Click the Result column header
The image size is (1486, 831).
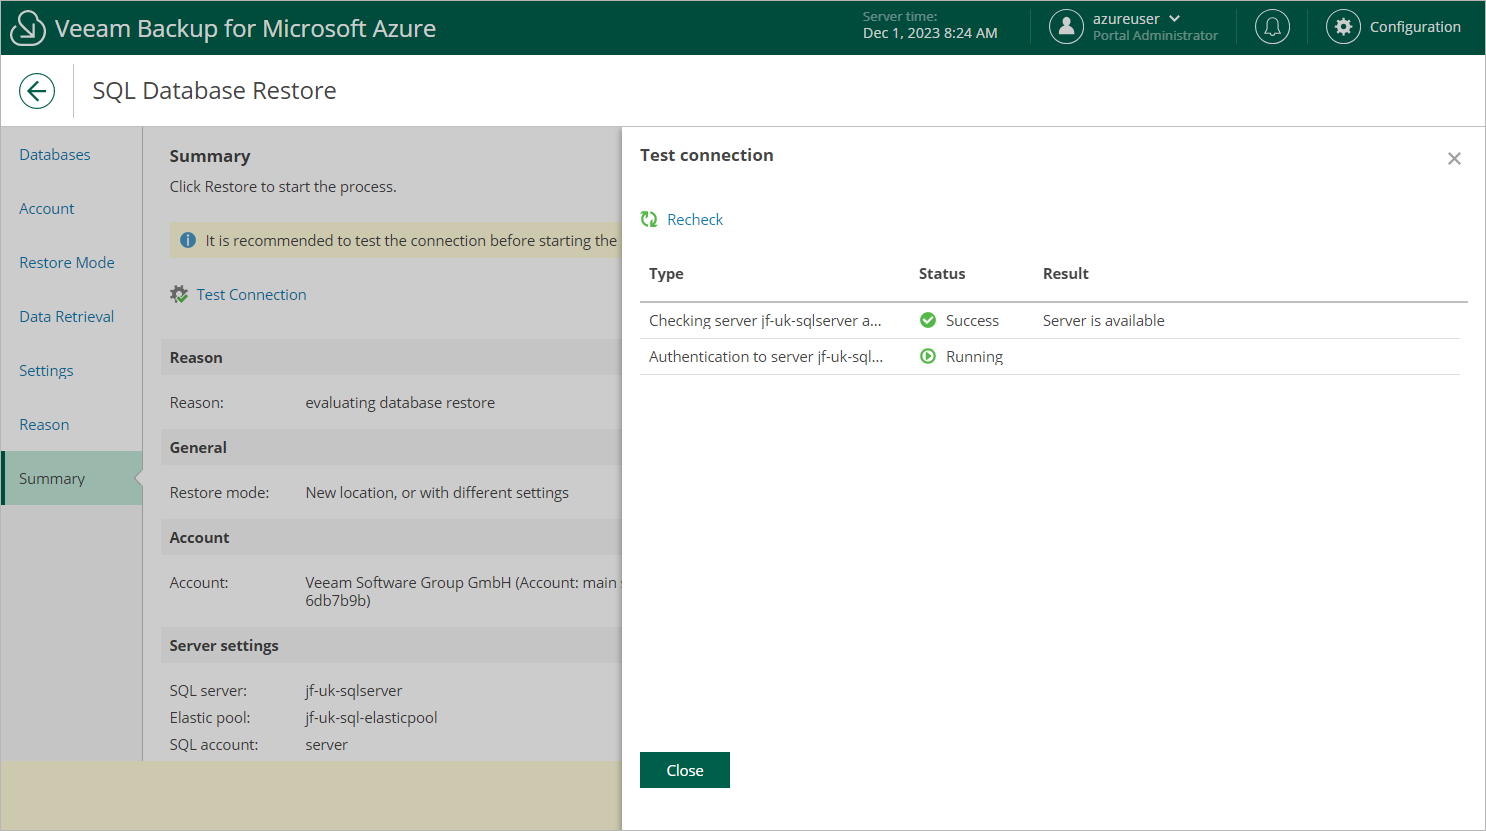[1066, 274]
